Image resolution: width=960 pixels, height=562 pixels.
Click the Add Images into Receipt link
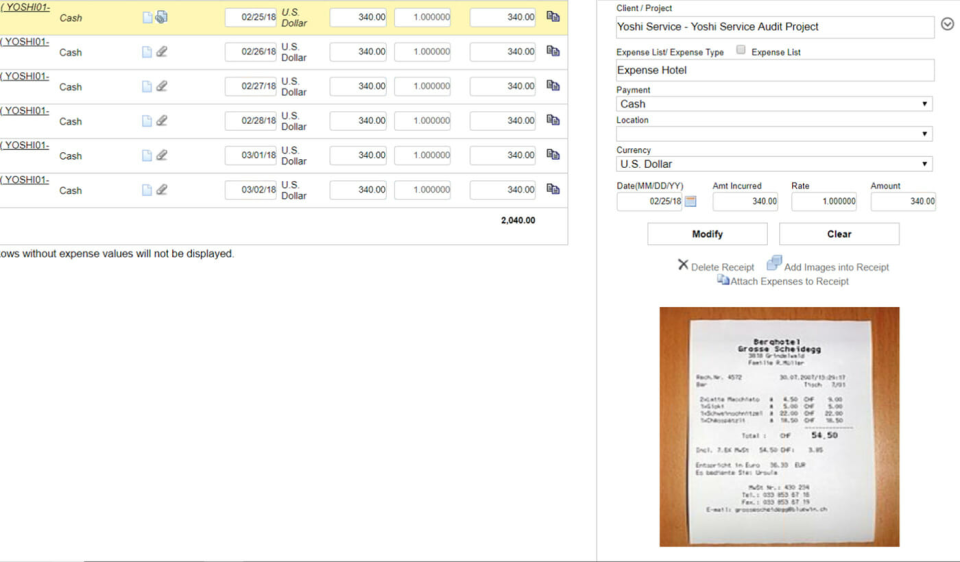(x=836, y=268)
